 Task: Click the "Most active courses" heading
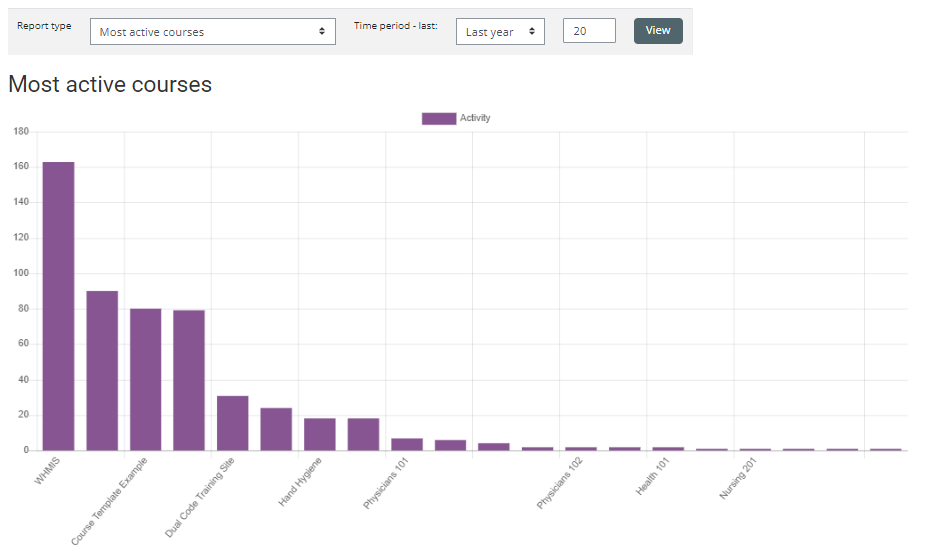tap(110, 85)
